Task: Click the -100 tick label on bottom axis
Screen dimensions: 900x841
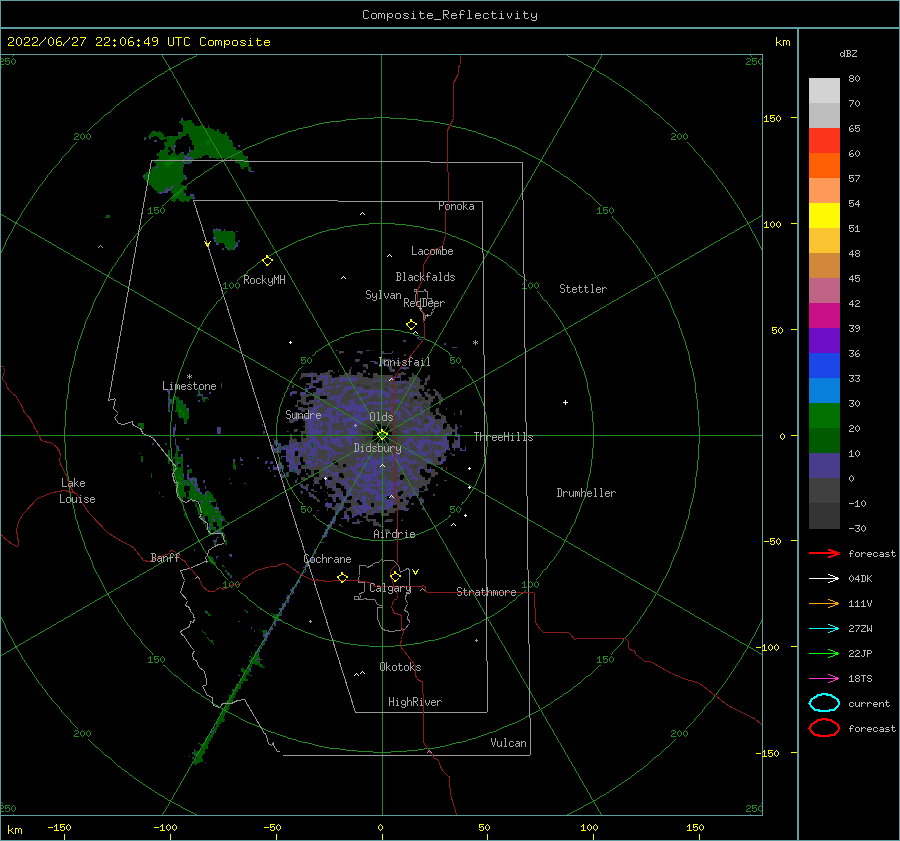Action: (x=165, y=828)
